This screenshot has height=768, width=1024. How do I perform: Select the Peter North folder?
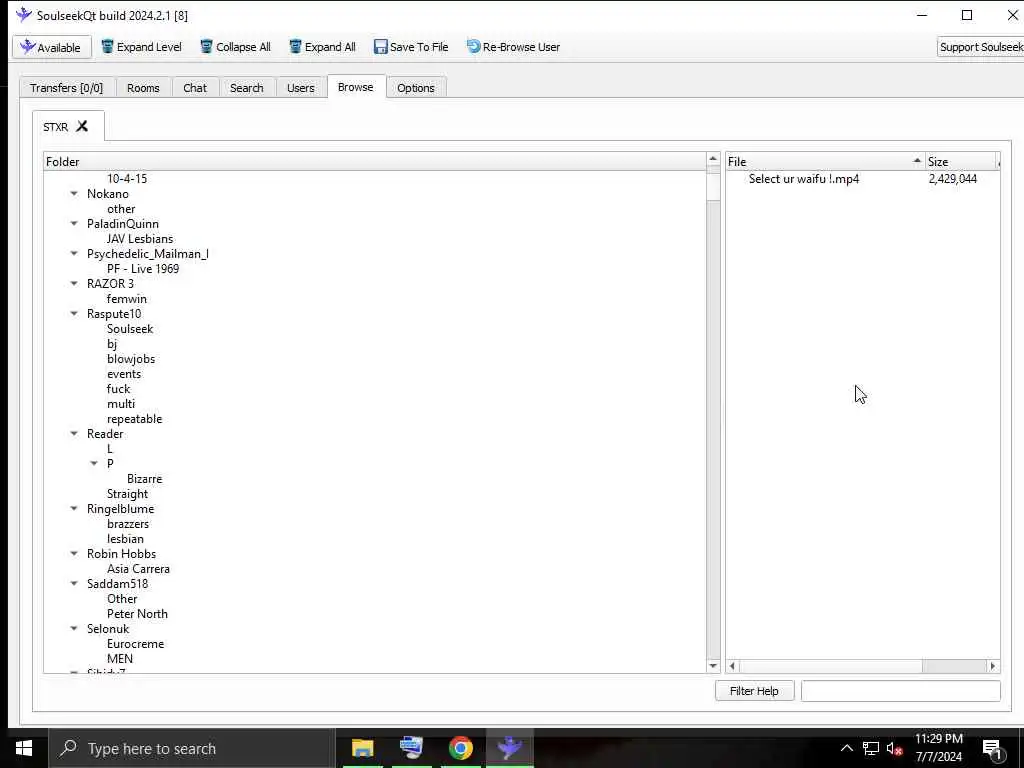[x=137, y=615]
